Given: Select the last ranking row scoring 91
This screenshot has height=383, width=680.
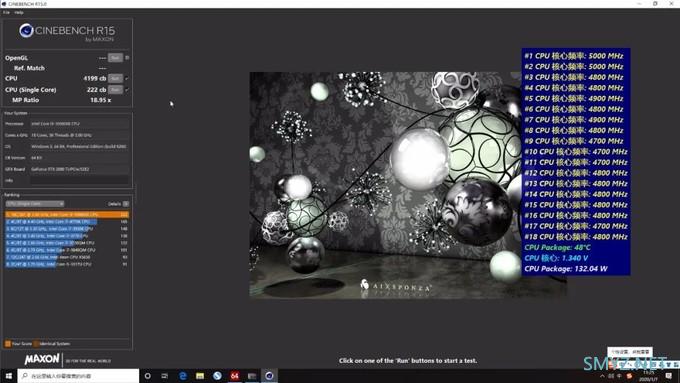Looking at the screenshot, I should pyautogui.click(x=67, y=264).
